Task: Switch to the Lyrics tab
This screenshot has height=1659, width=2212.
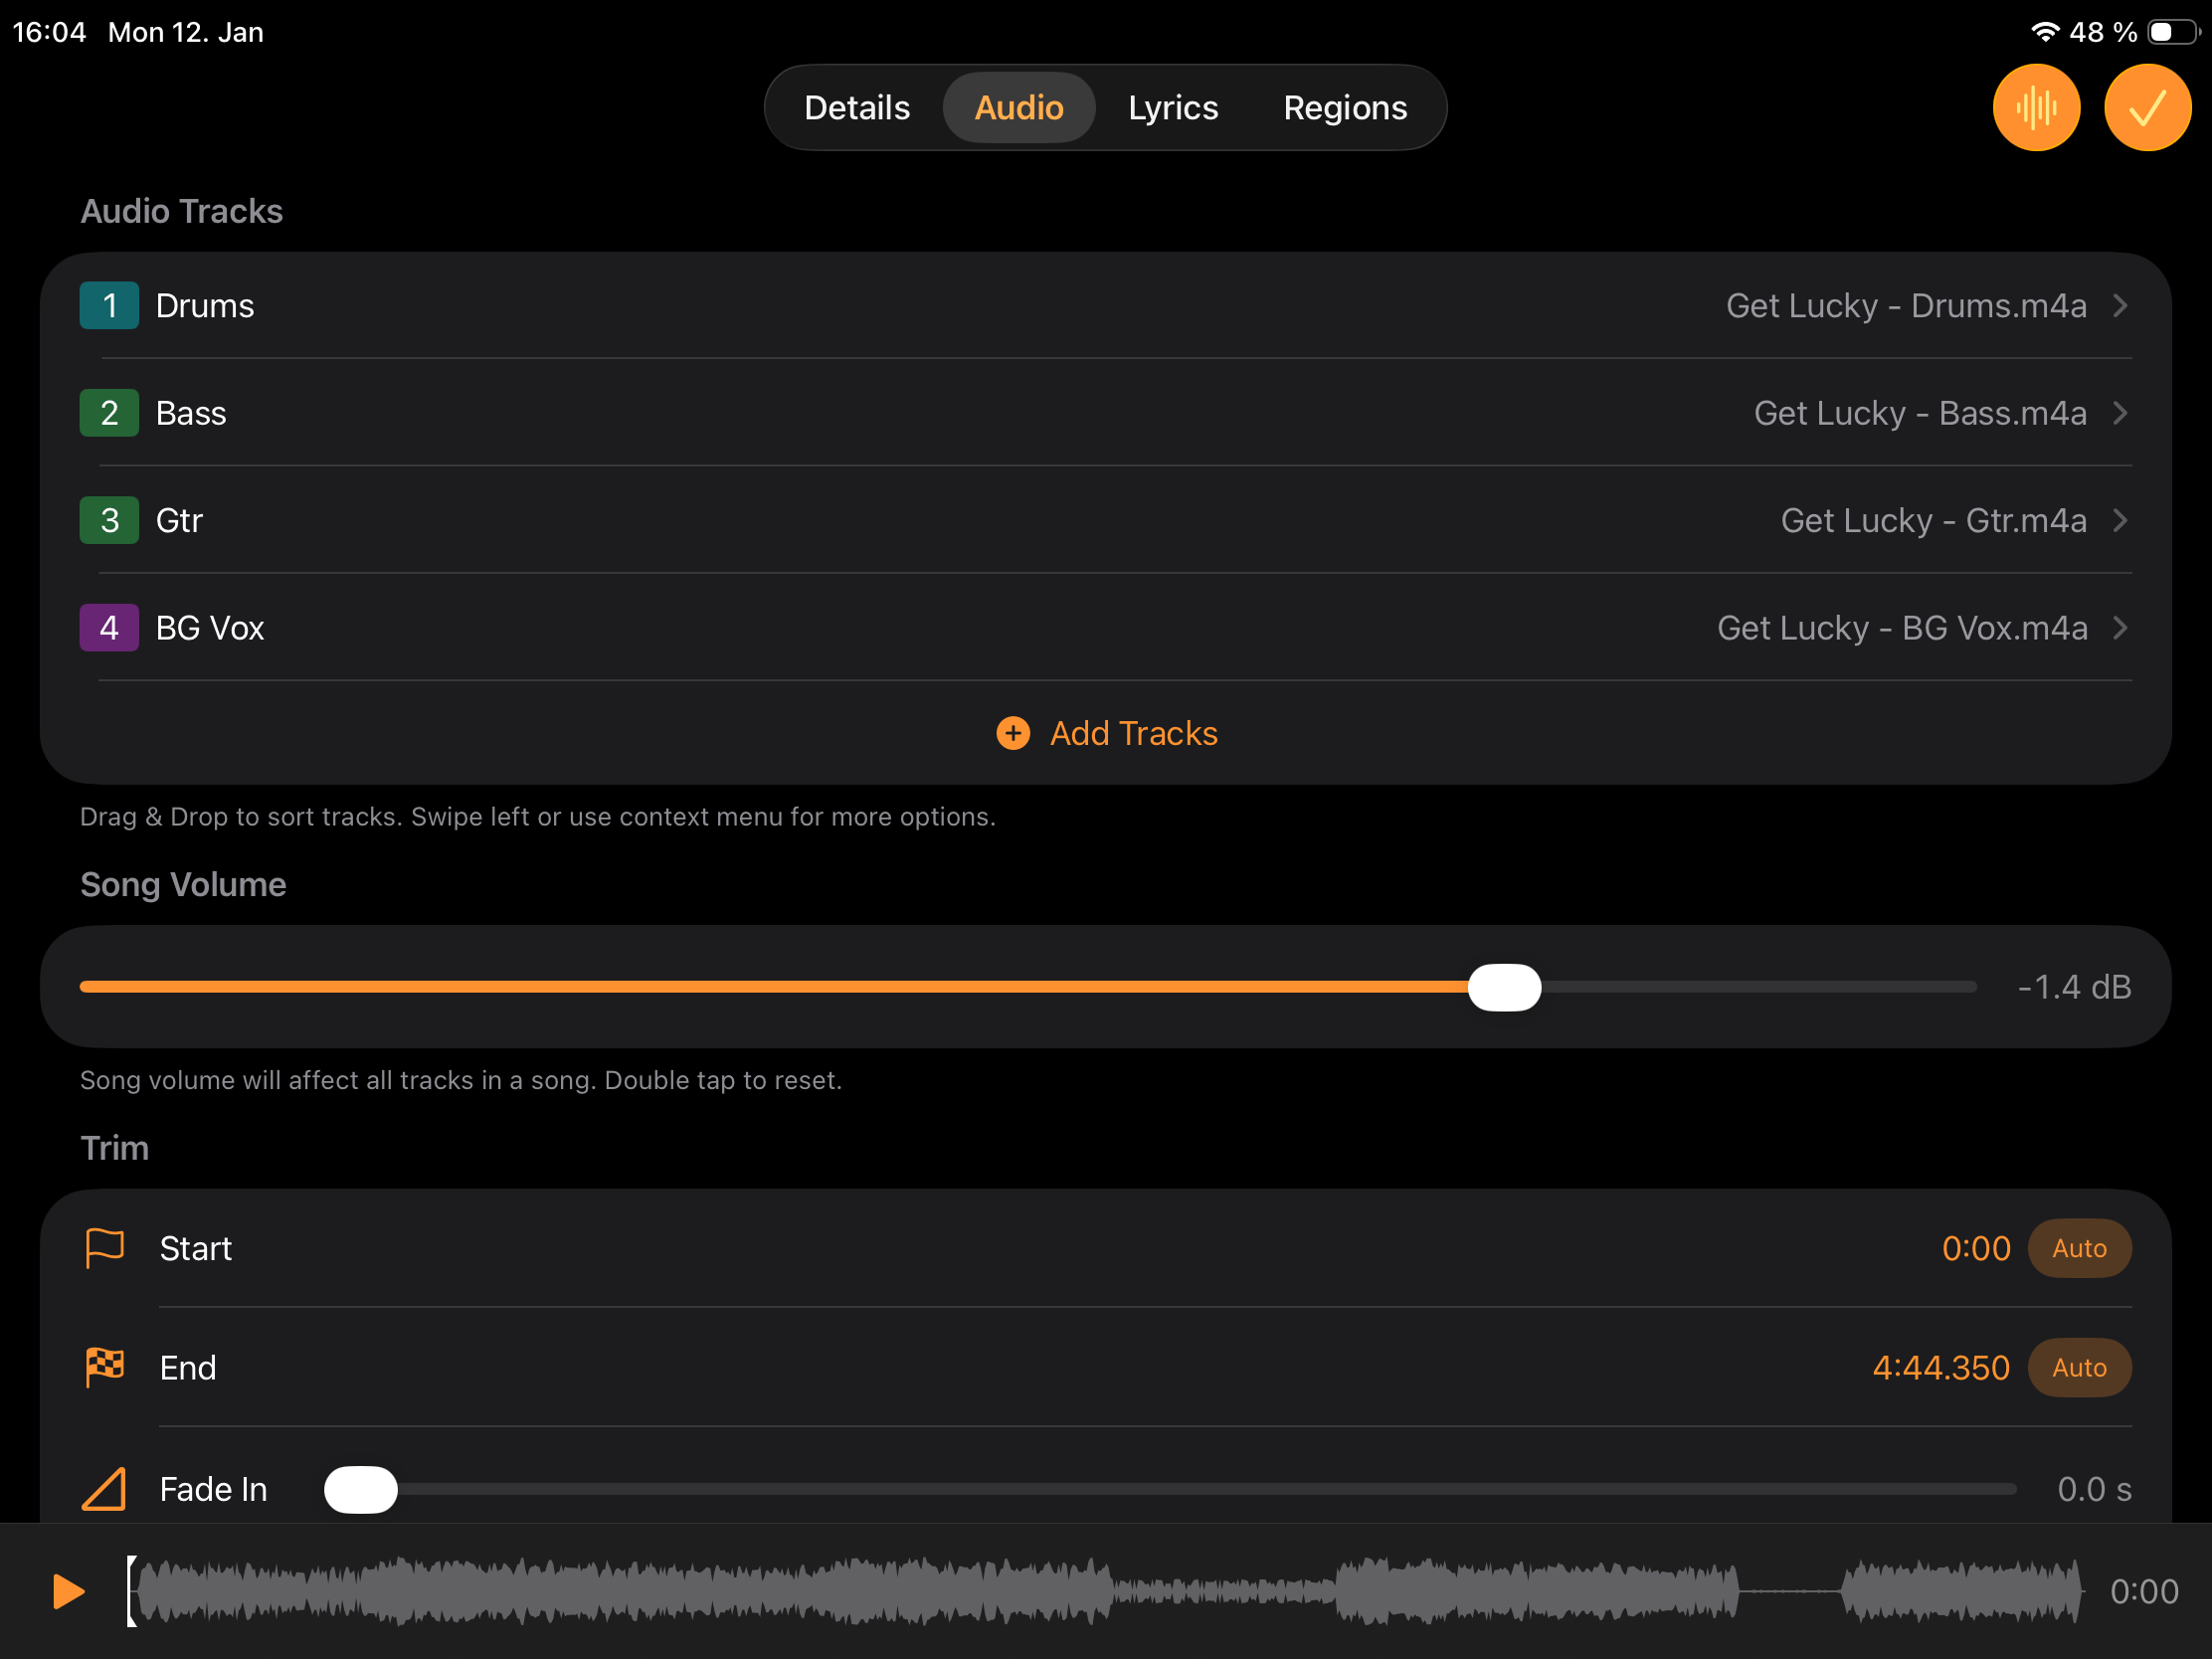Action: pyautogui.click(x=1172, y=107)
